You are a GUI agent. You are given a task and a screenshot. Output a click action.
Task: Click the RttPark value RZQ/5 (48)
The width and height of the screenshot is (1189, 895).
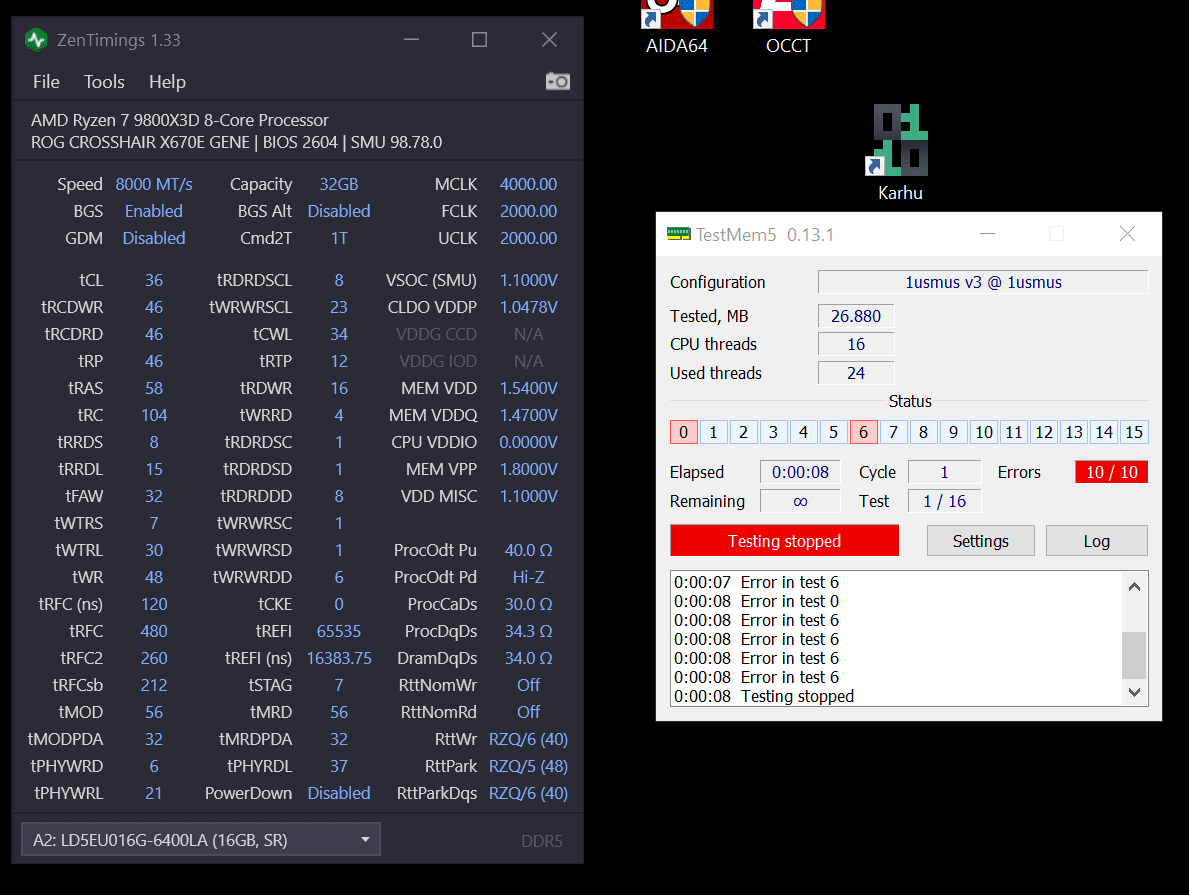[529, 766]
